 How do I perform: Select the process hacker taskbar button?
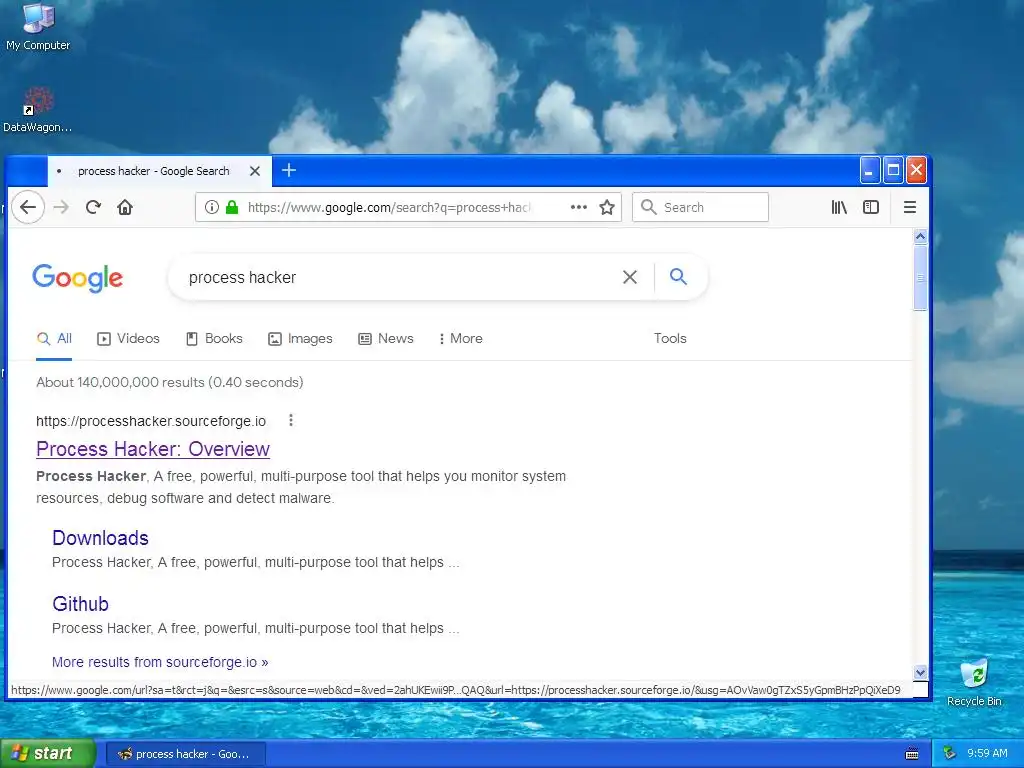click(x=185, y=754)
